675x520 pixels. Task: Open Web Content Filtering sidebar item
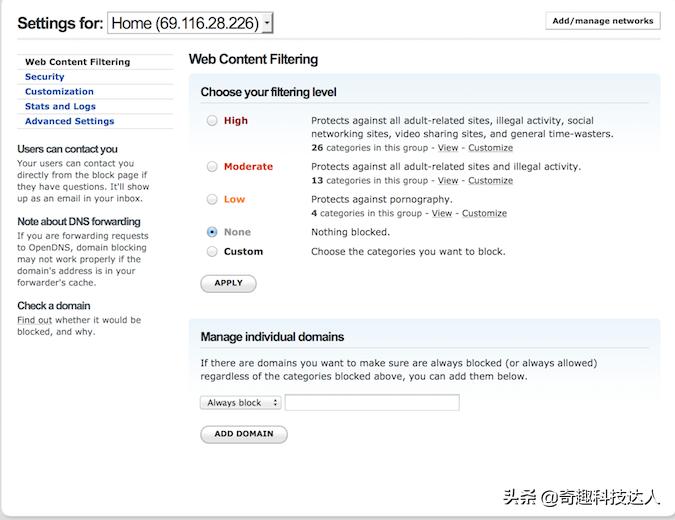(x=77, y=62)
